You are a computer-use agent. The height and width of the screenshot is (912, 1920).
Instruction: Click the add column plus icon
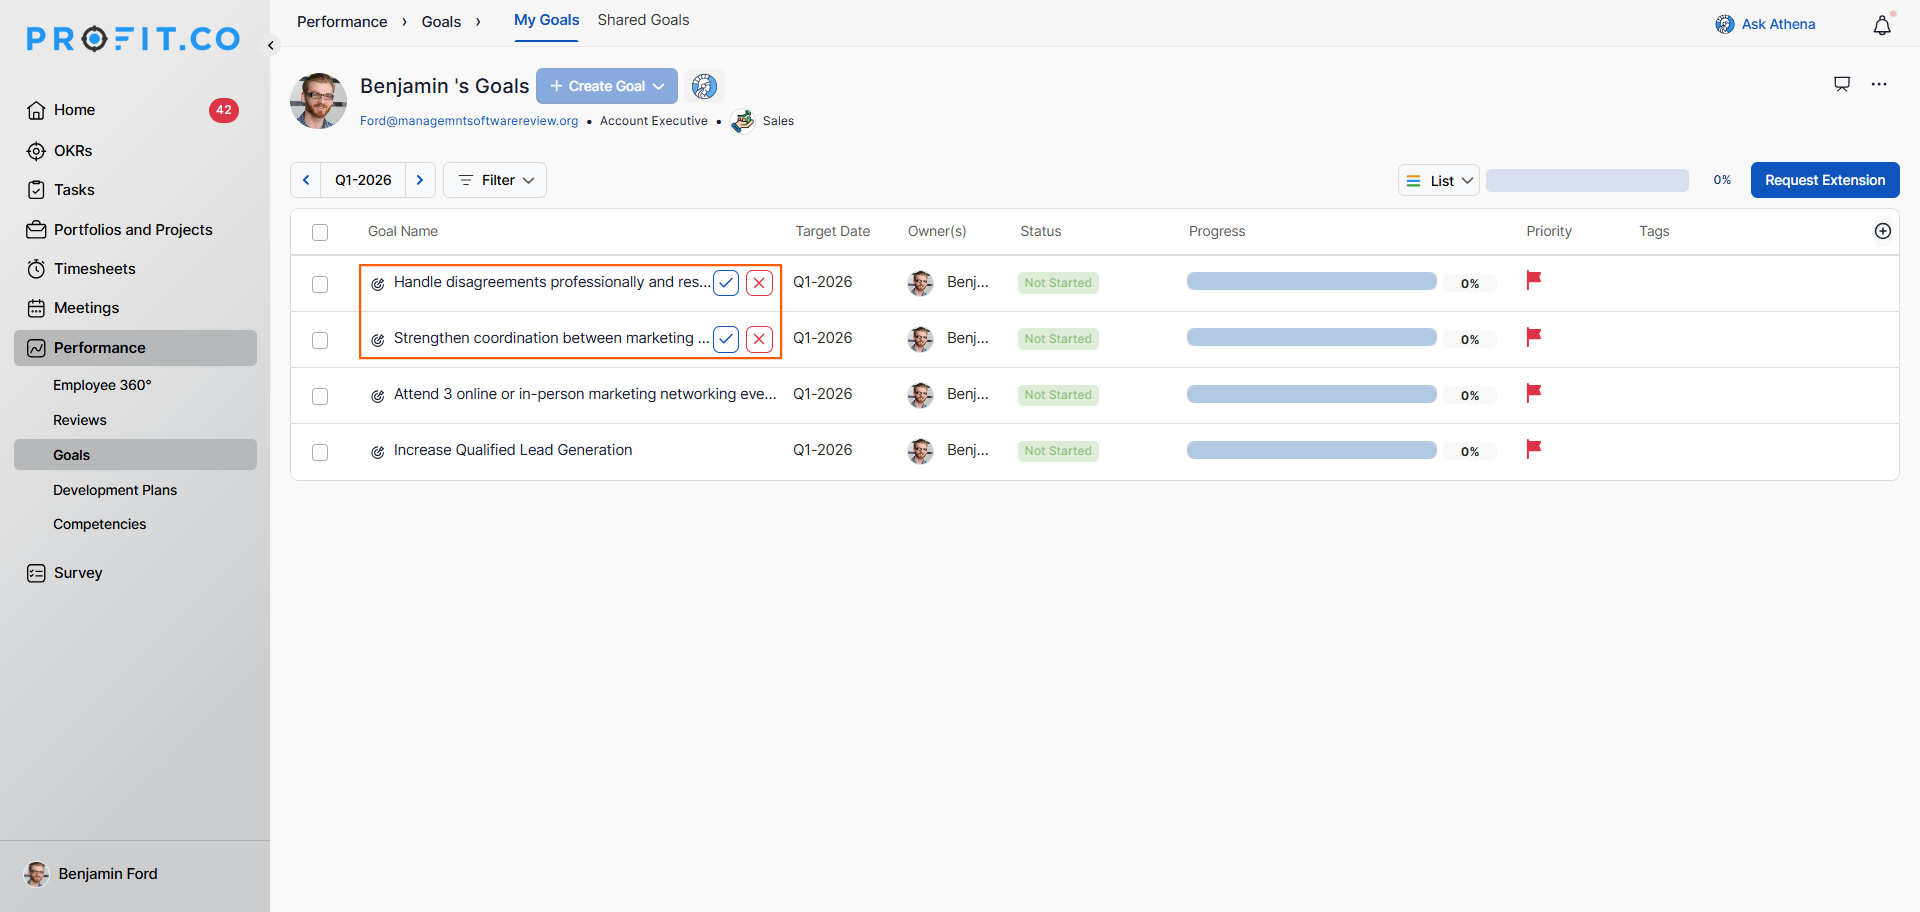pos(1882,231)
